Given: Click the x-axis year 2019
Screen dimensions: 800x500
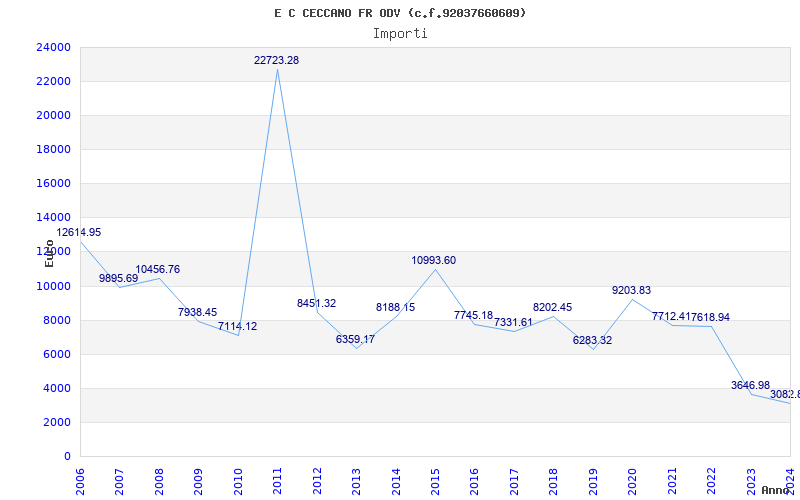Looking at the screenshot, I should click(593, 481).
